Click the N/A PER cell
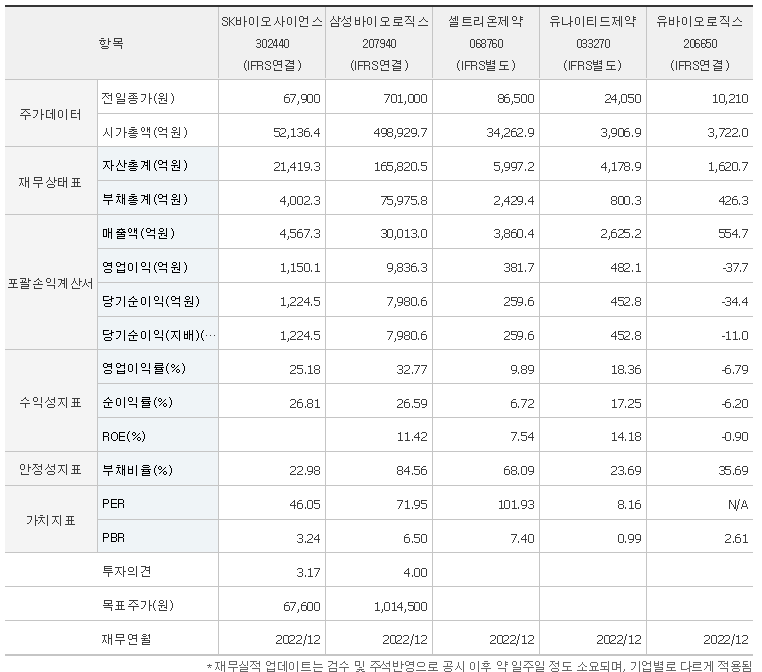Screen dimensions: 762x672 [738, 505]
